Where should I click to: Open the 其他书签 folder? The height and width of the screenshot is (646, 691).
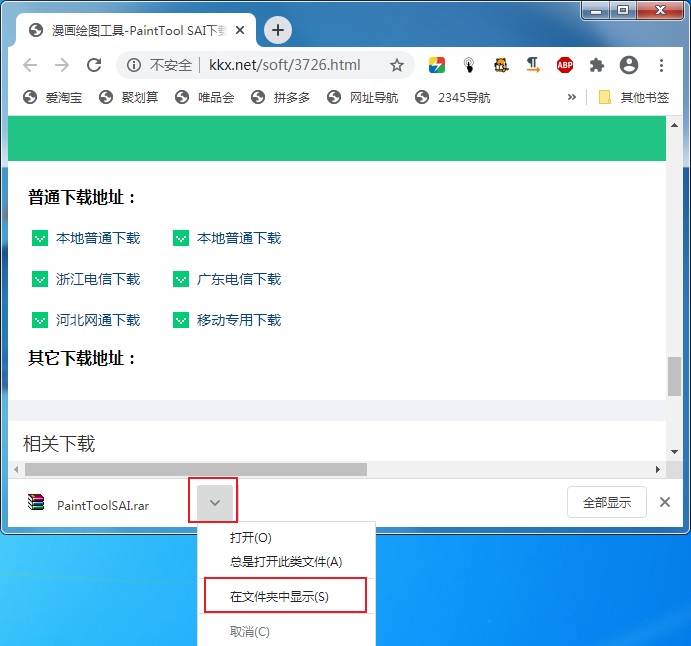point(634,97)
